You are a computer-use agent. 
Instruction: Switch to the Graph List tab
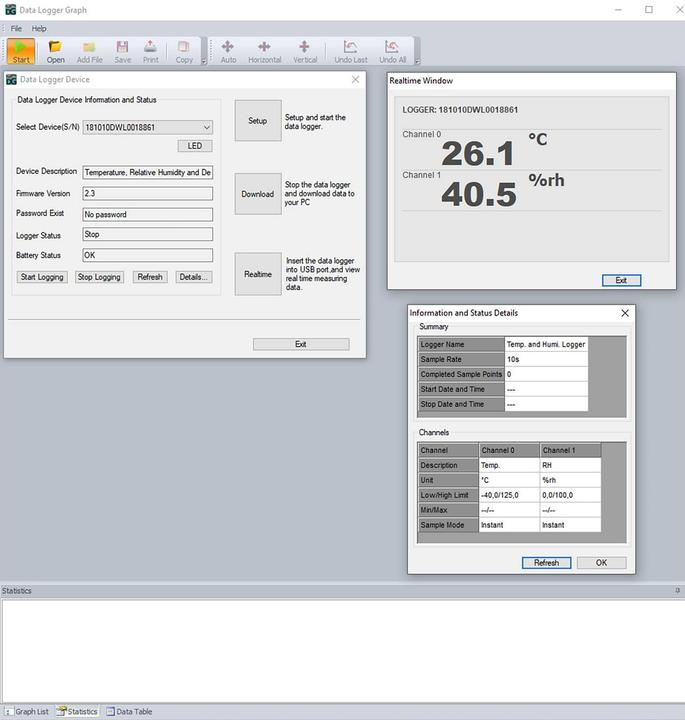pos(27,711)
